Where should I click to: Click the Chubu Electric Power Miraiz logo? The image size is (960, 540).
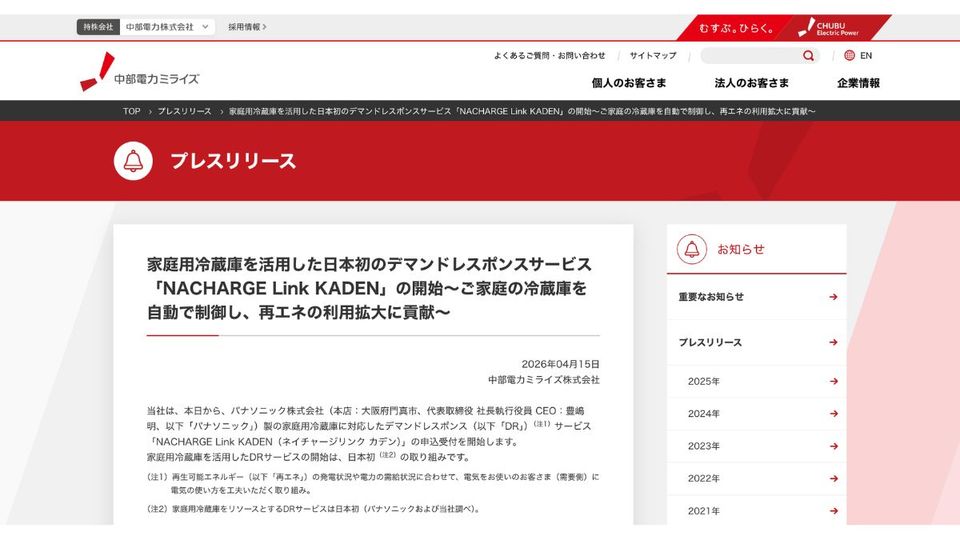tap(140, 72)
